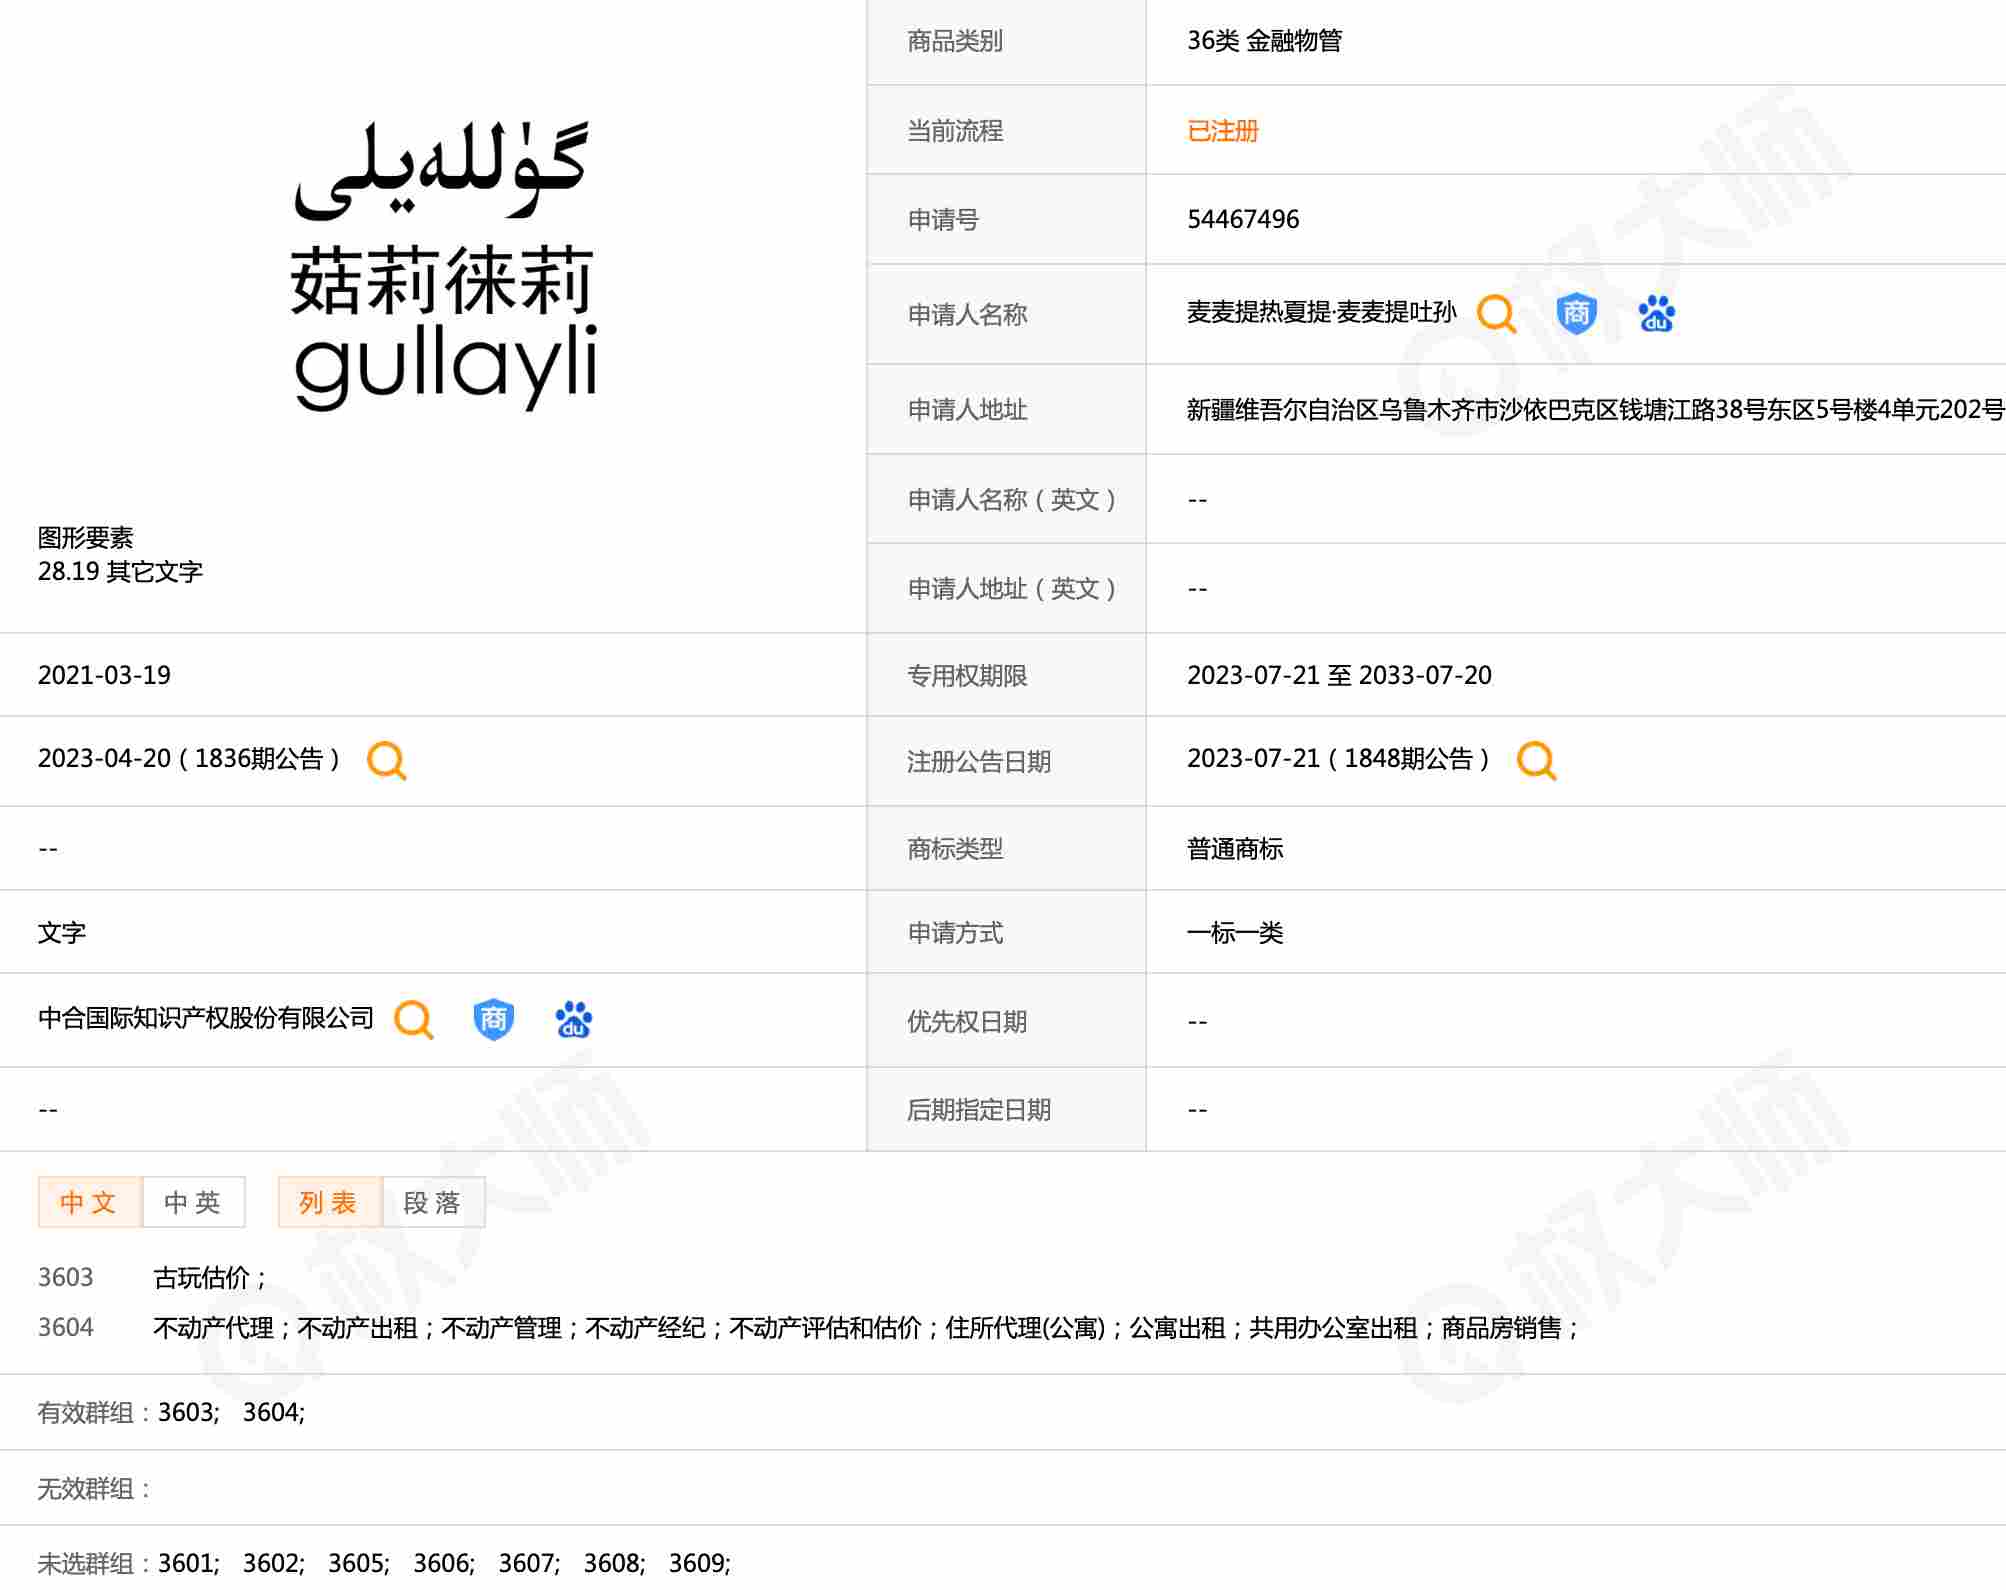Click the gullayli trademark image
The width and height of the screenshot is (2006, 1590).
(444, 267)
